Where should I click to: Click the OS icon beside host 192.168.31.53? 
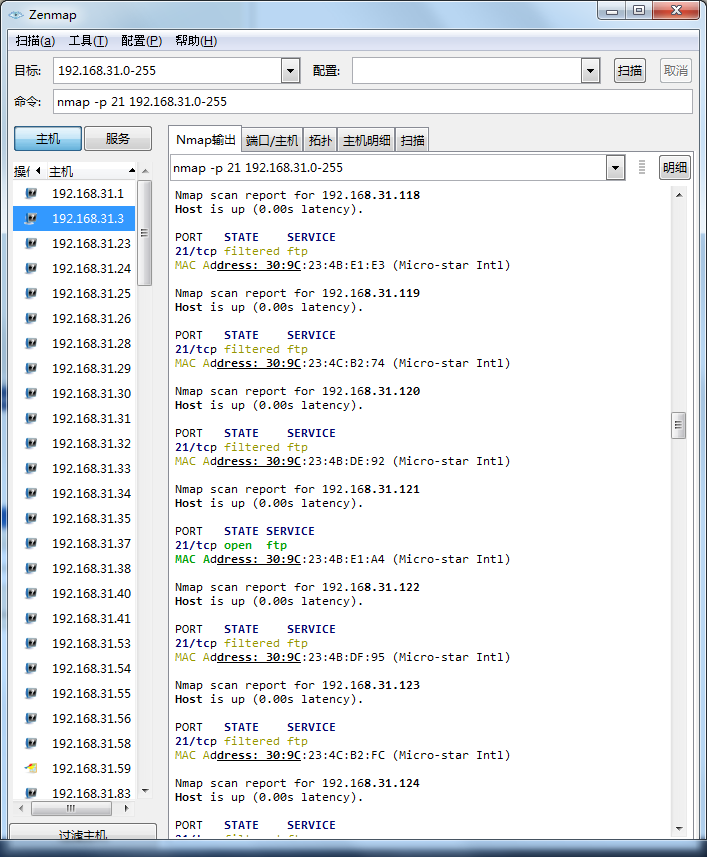32,643
